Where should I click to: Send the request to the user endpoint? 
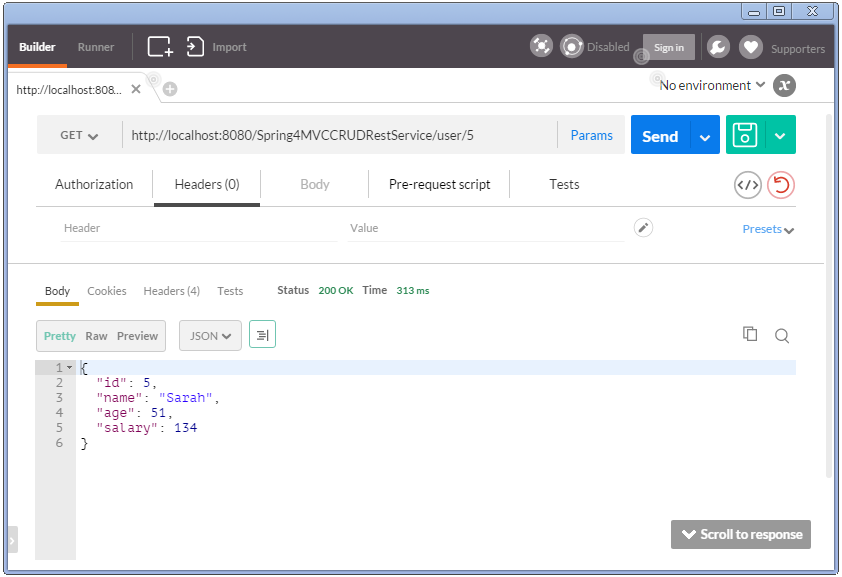coord(659,134)
